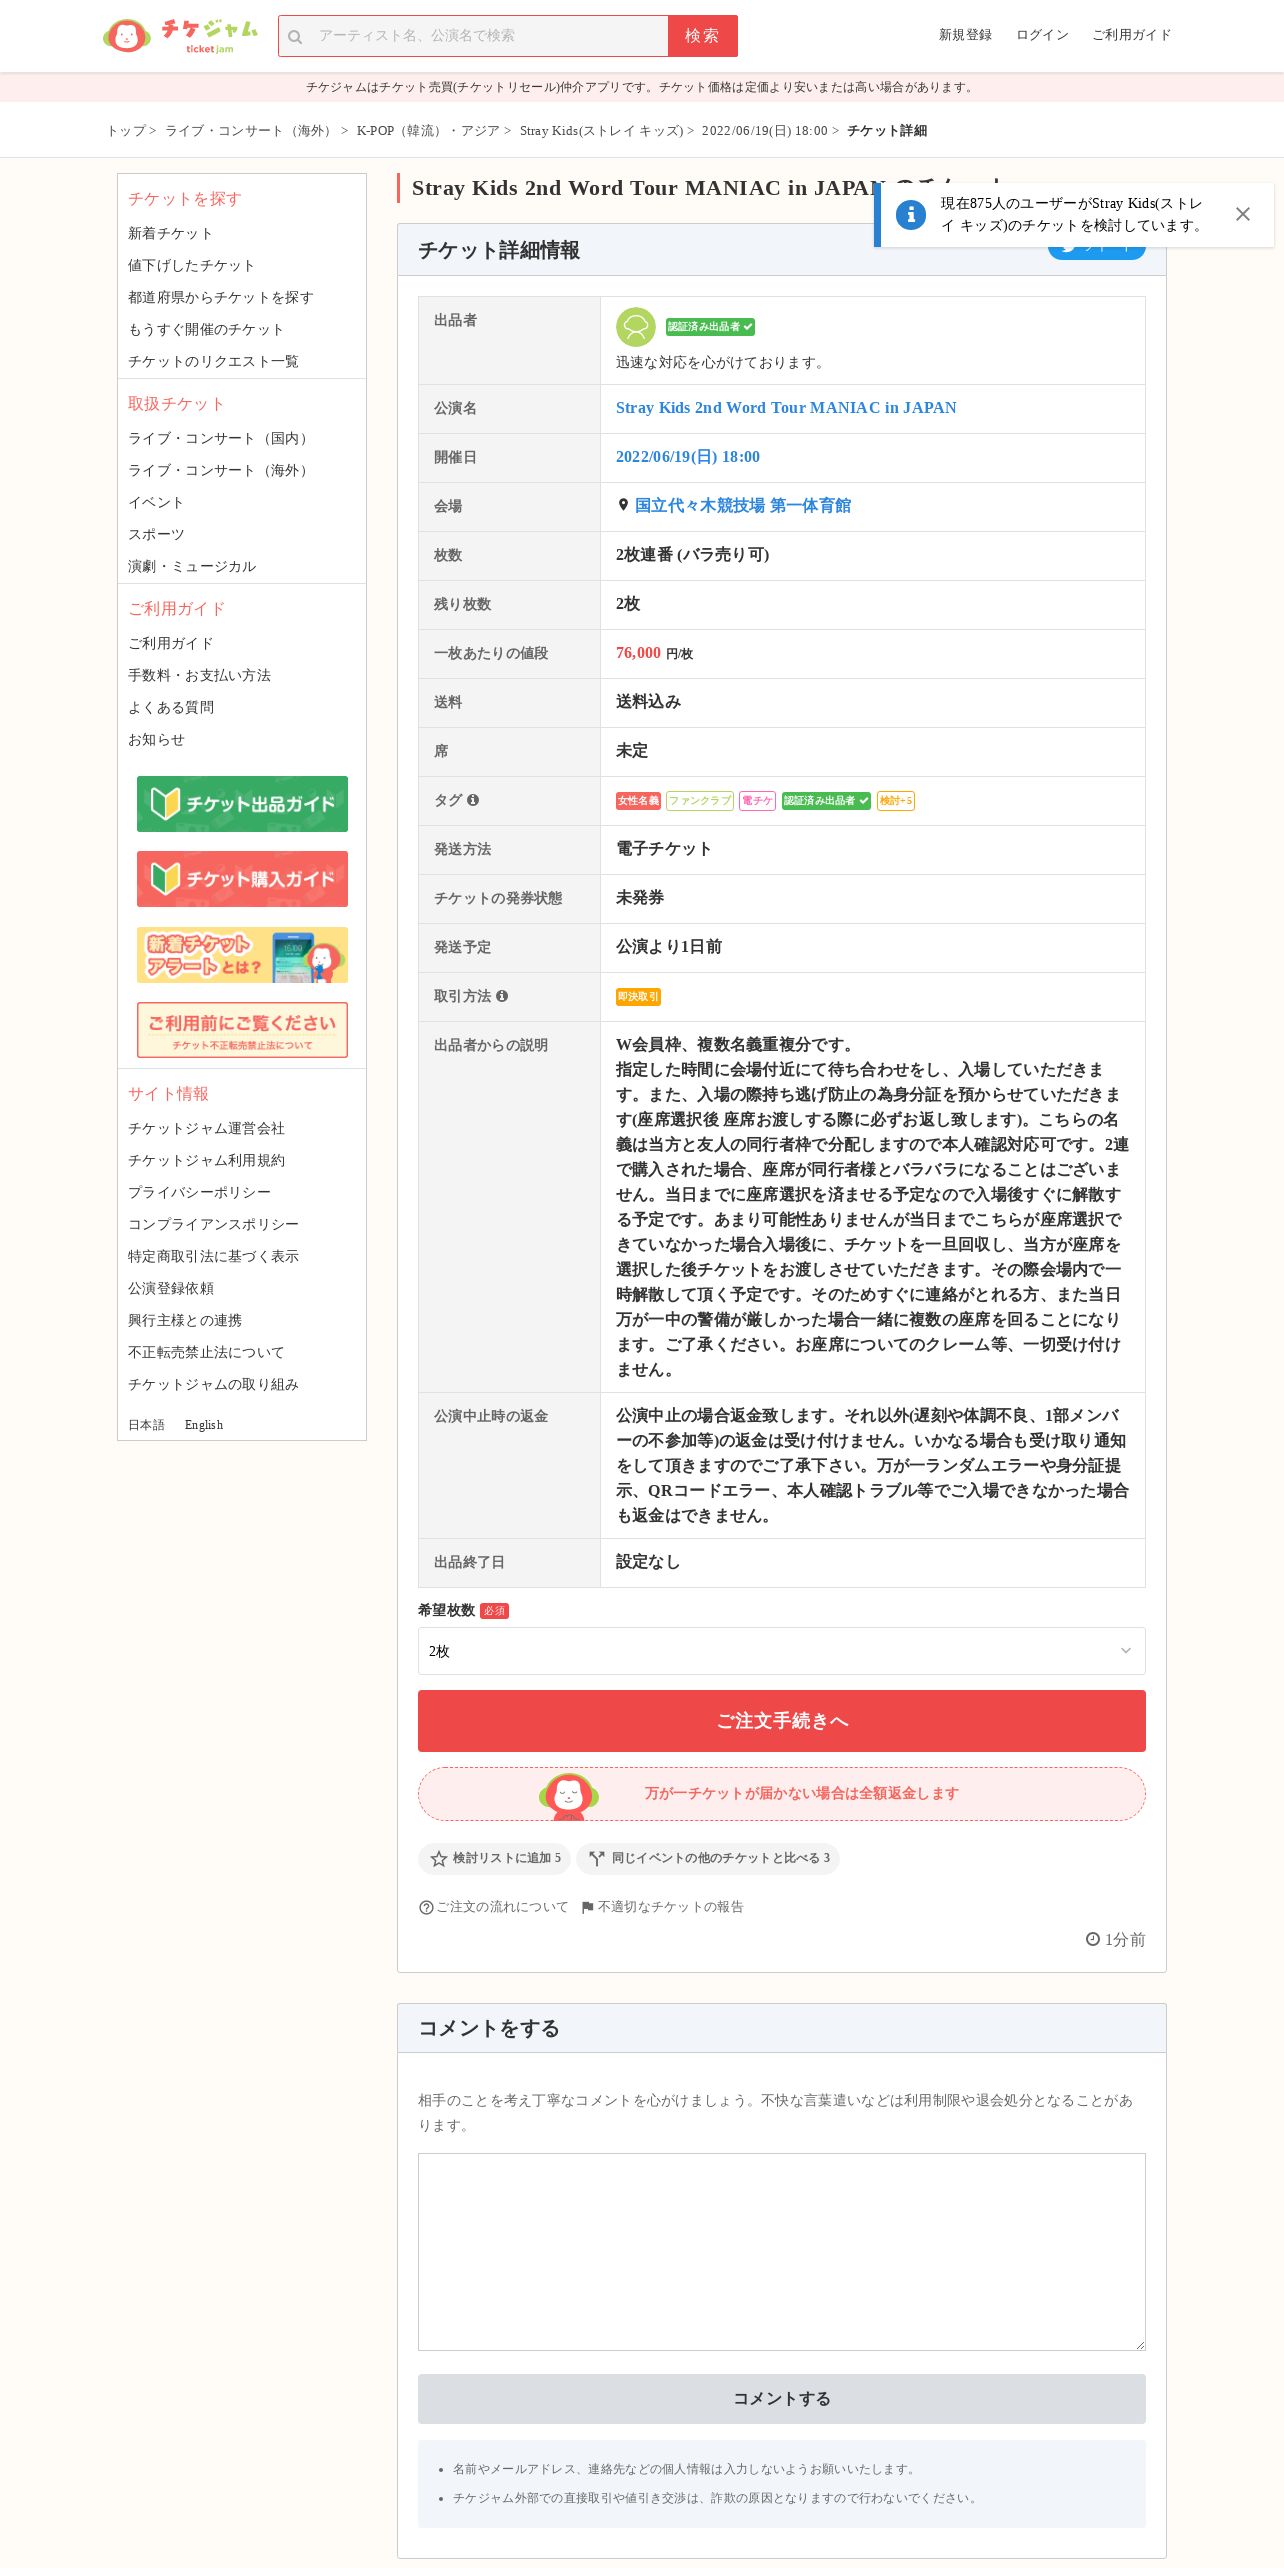Report via 不適切なチケットの報告
This screenshot has width=1284, height=2568.
click(663, 1907)
